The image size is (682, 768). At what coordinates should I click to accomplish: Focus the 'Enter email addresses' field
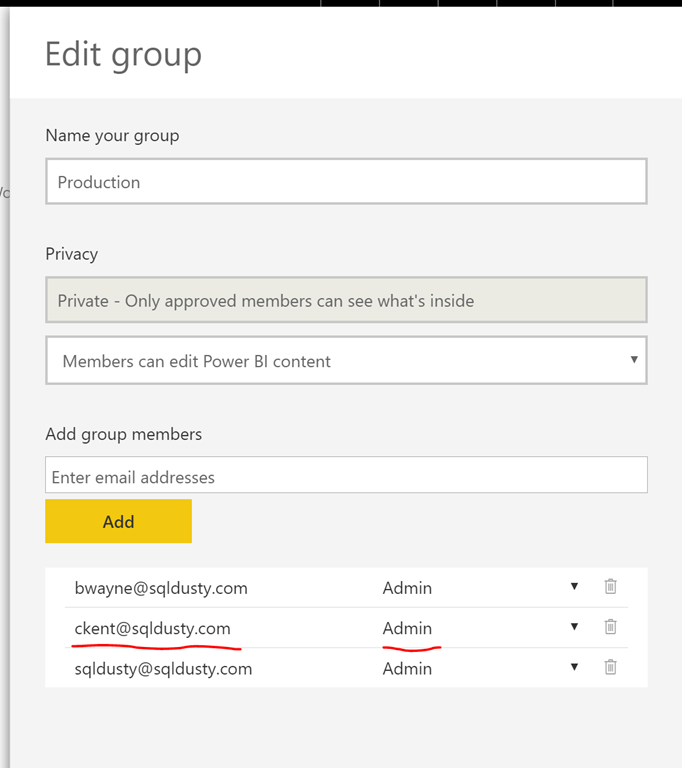346,477
